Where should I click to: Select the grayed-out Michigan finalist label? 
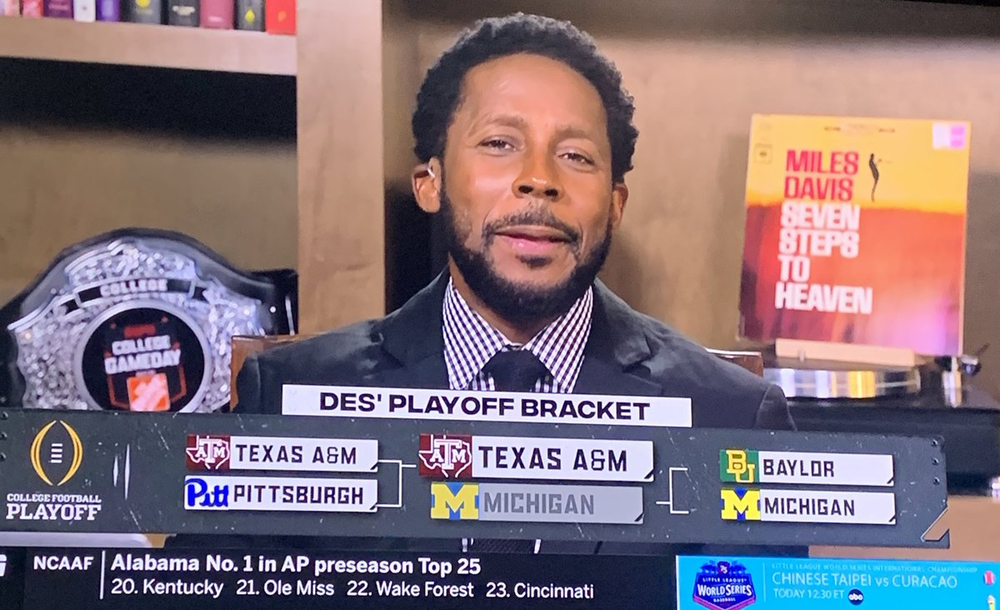click(x=561, y=504)
